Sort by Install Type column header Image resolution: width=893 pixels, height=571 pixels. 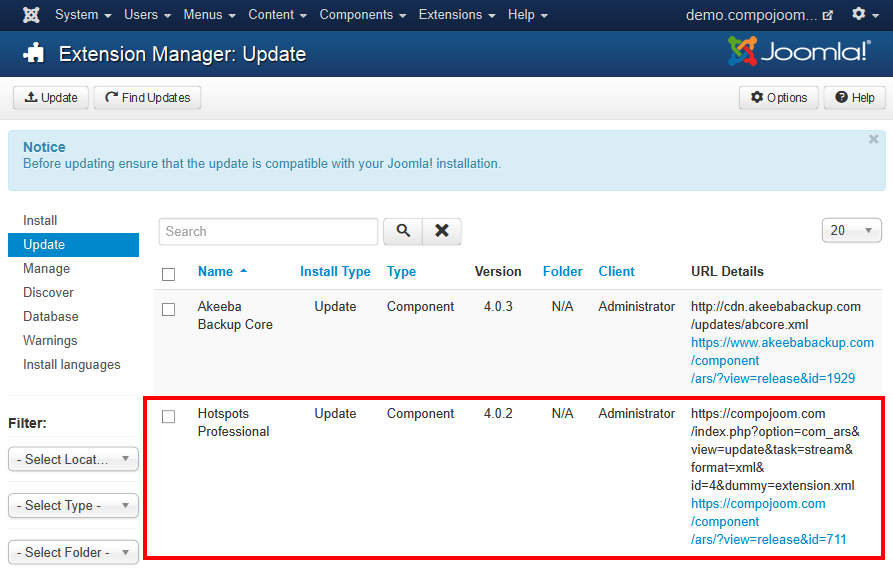click(335, 272)
